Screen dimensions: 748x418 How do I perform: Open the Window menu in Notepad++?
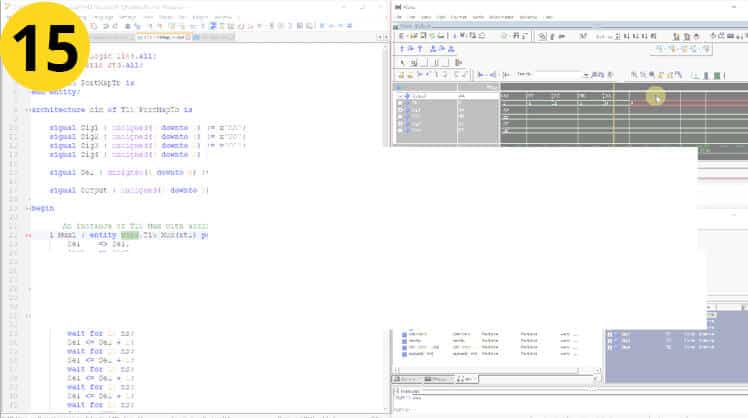point(223,17)
